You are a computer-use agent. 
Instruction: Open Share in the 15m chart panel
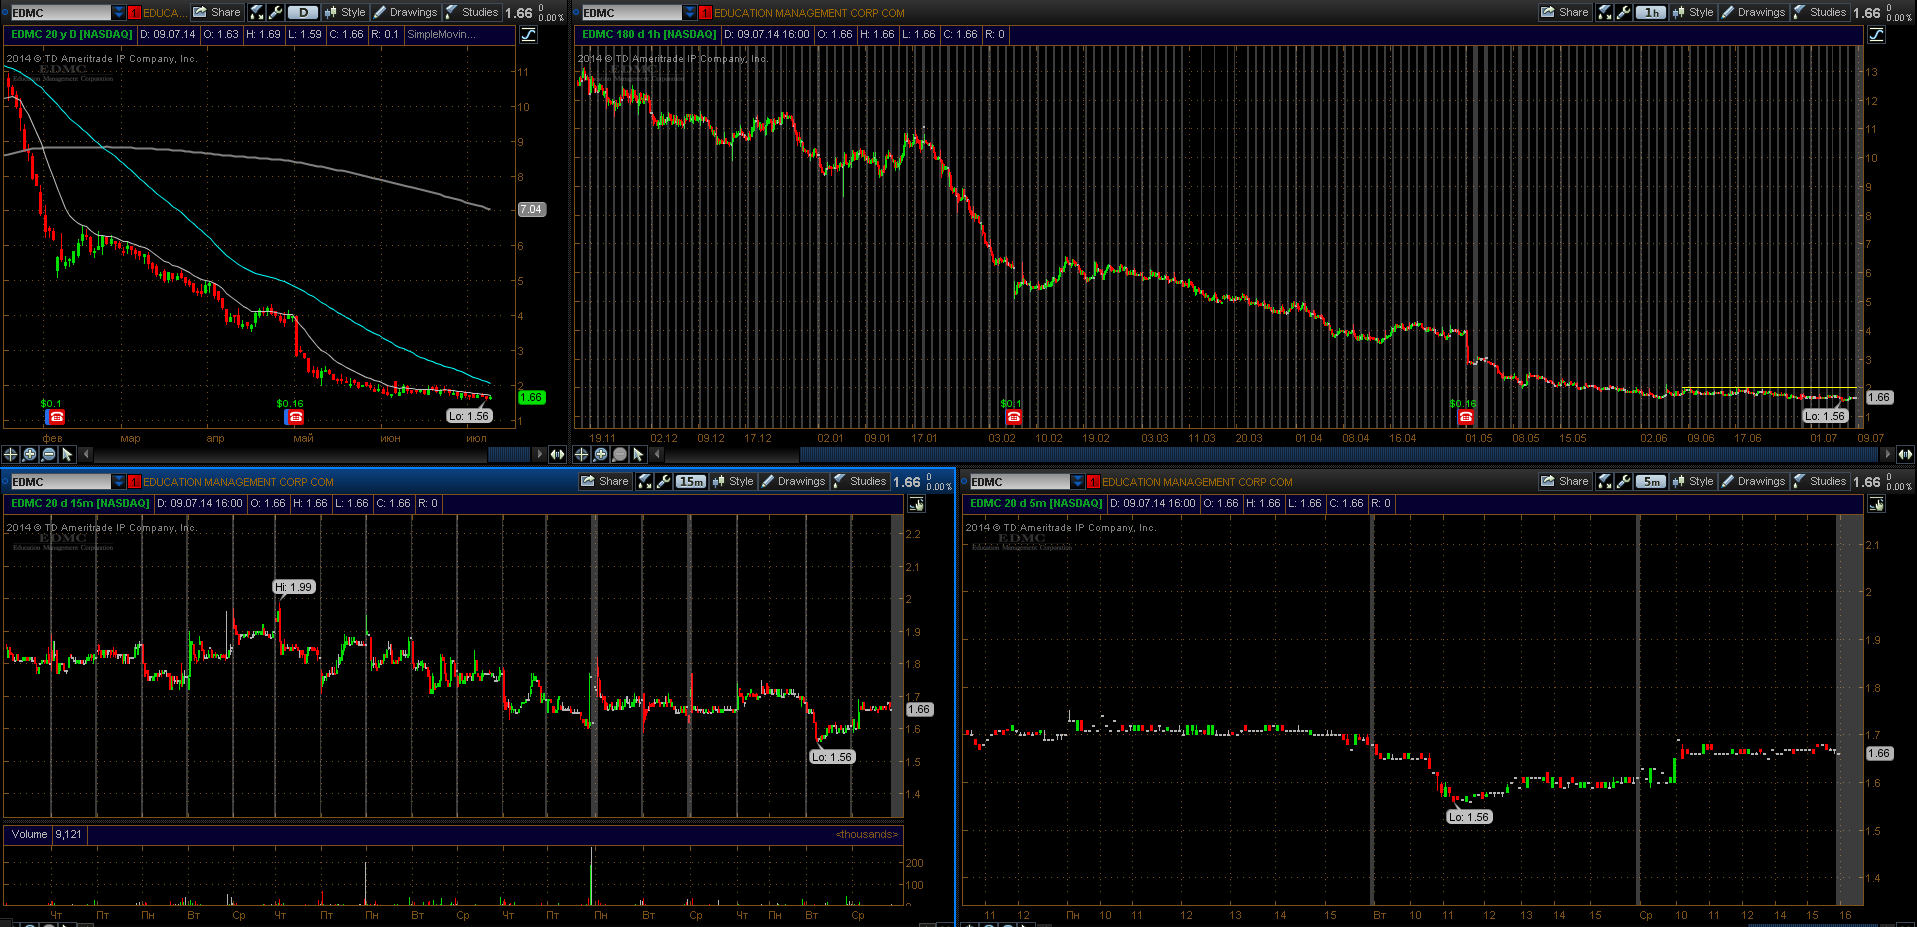click(605, 481)
